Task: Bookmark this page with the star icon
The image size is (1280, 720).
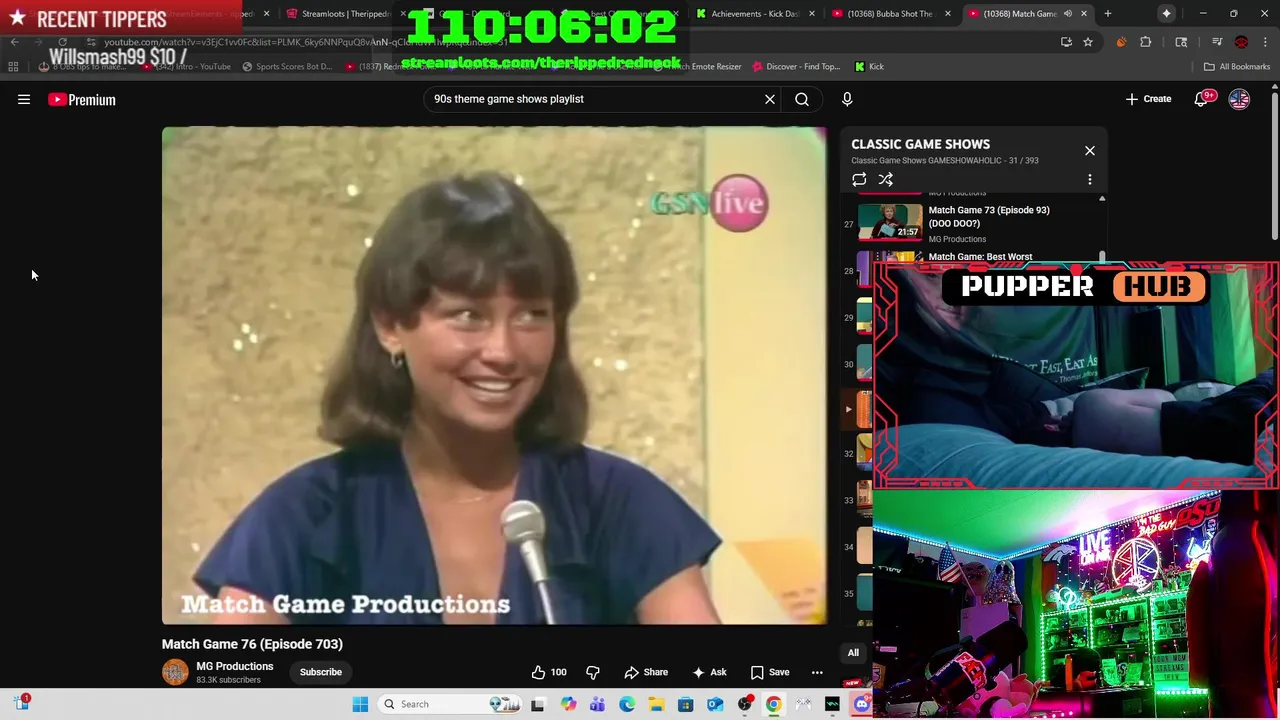Action: click(1088, 42)
